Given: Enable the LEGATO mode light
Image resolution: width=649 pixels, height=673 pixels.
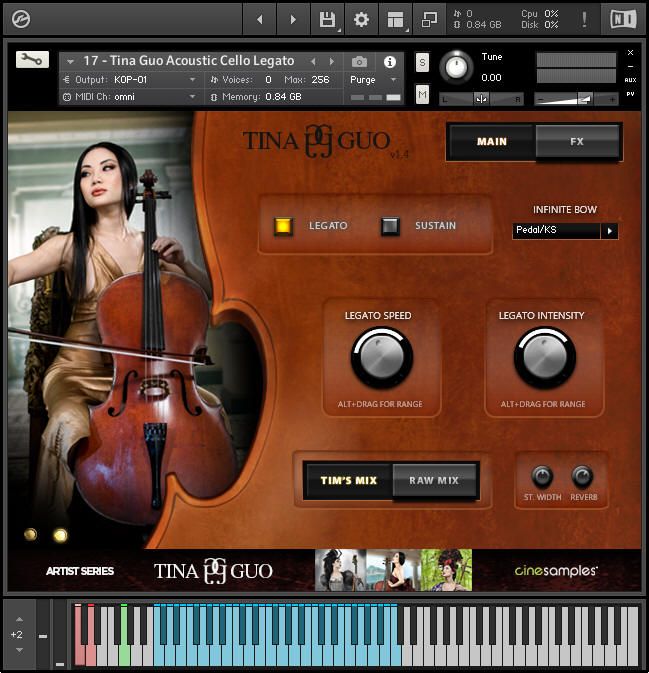Looking at the screenshot, I should point(283,226).
